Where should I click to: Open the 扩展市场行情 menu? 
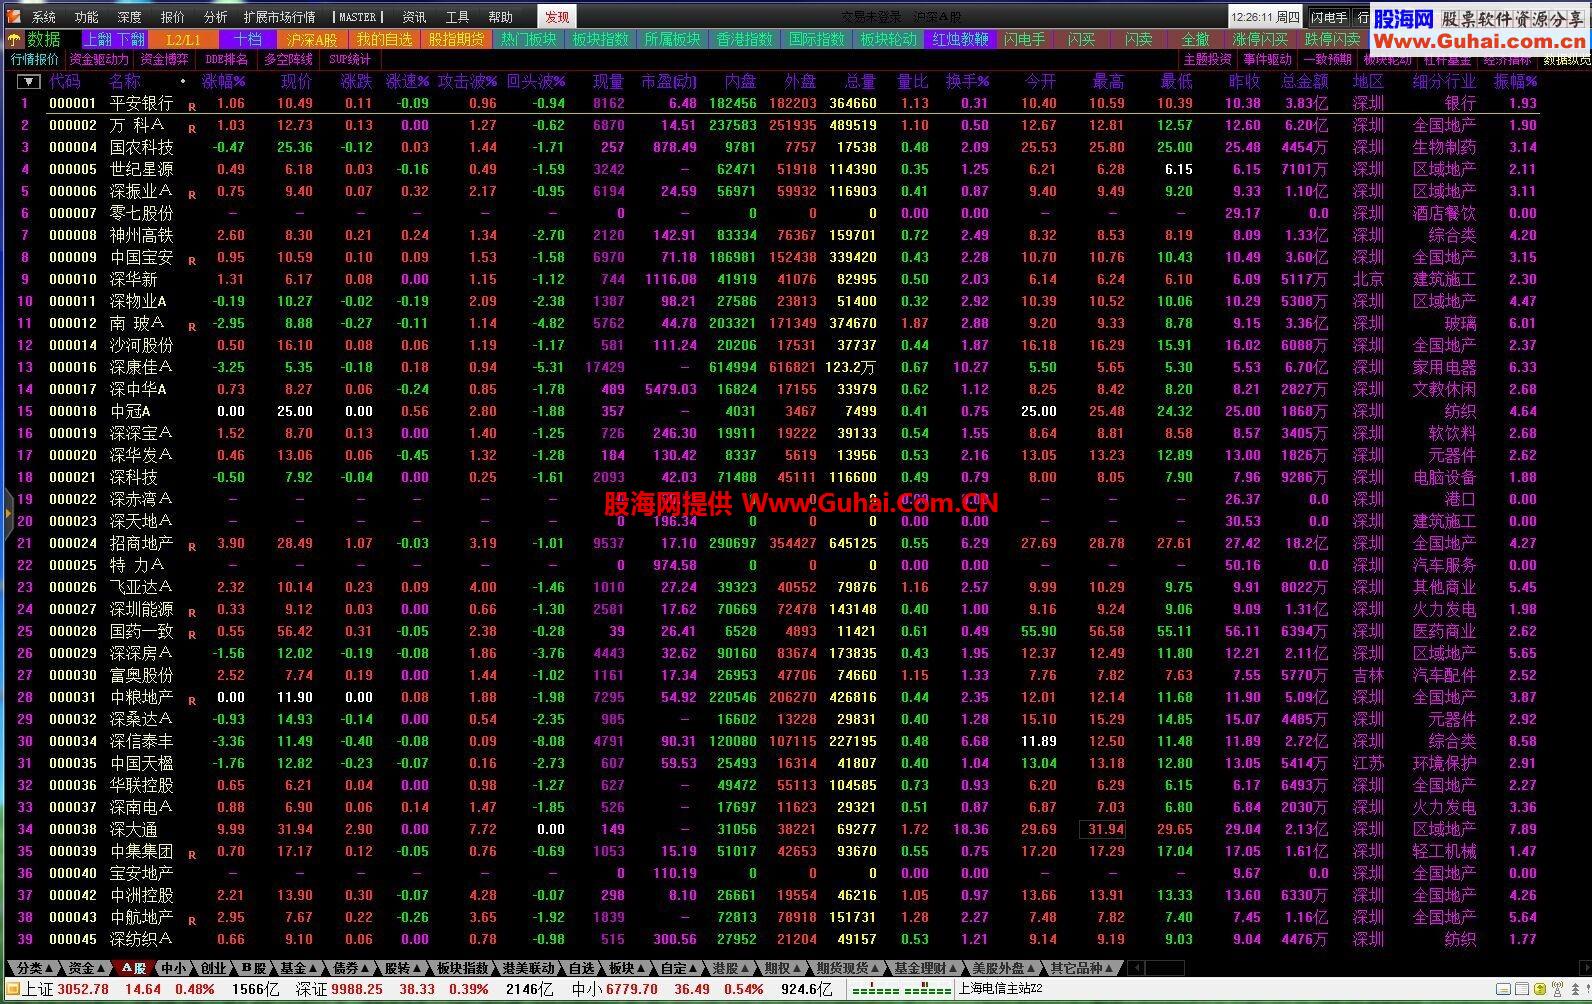point(279,17)
